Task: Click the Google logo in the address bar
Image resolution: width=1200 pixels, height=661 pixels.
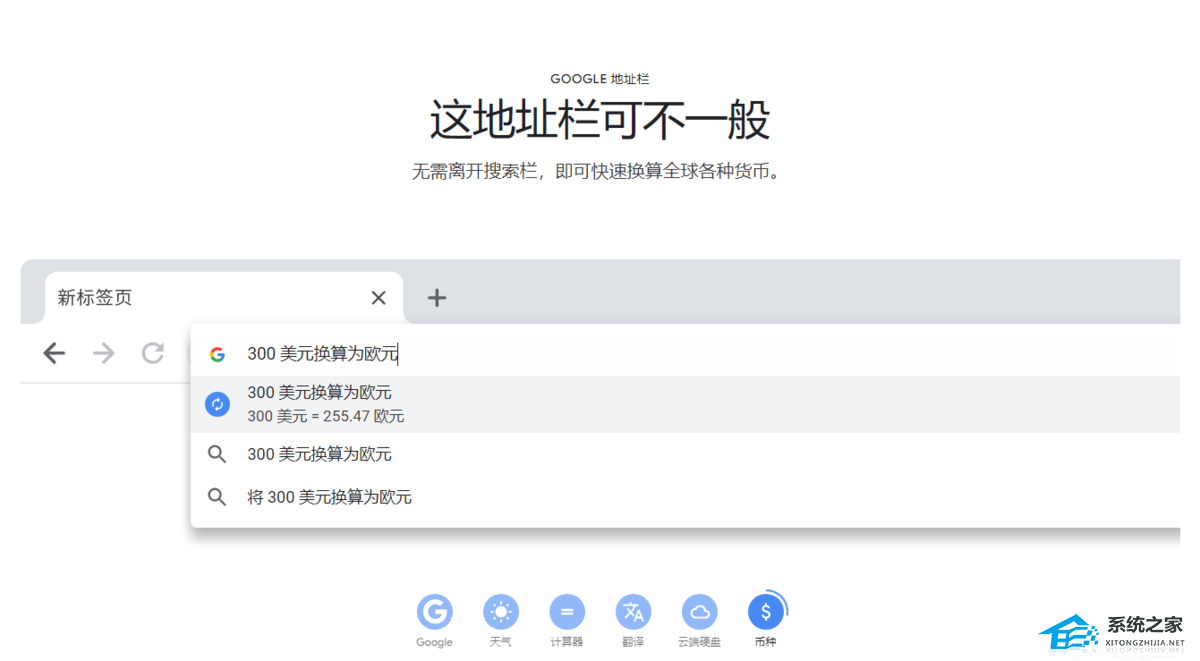Action: (217, 354)
